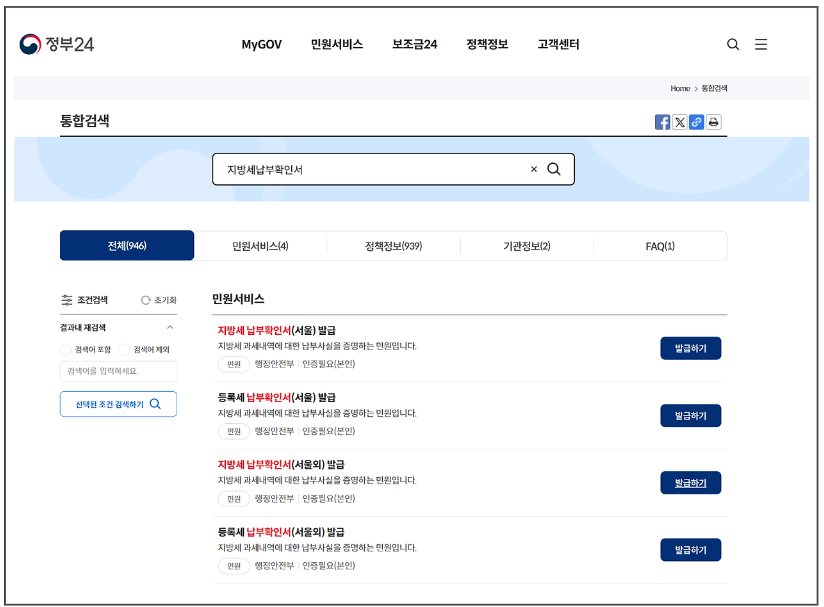Open 정책정보 menu
Screen dimensions: 824x607
tap(487, 45)
